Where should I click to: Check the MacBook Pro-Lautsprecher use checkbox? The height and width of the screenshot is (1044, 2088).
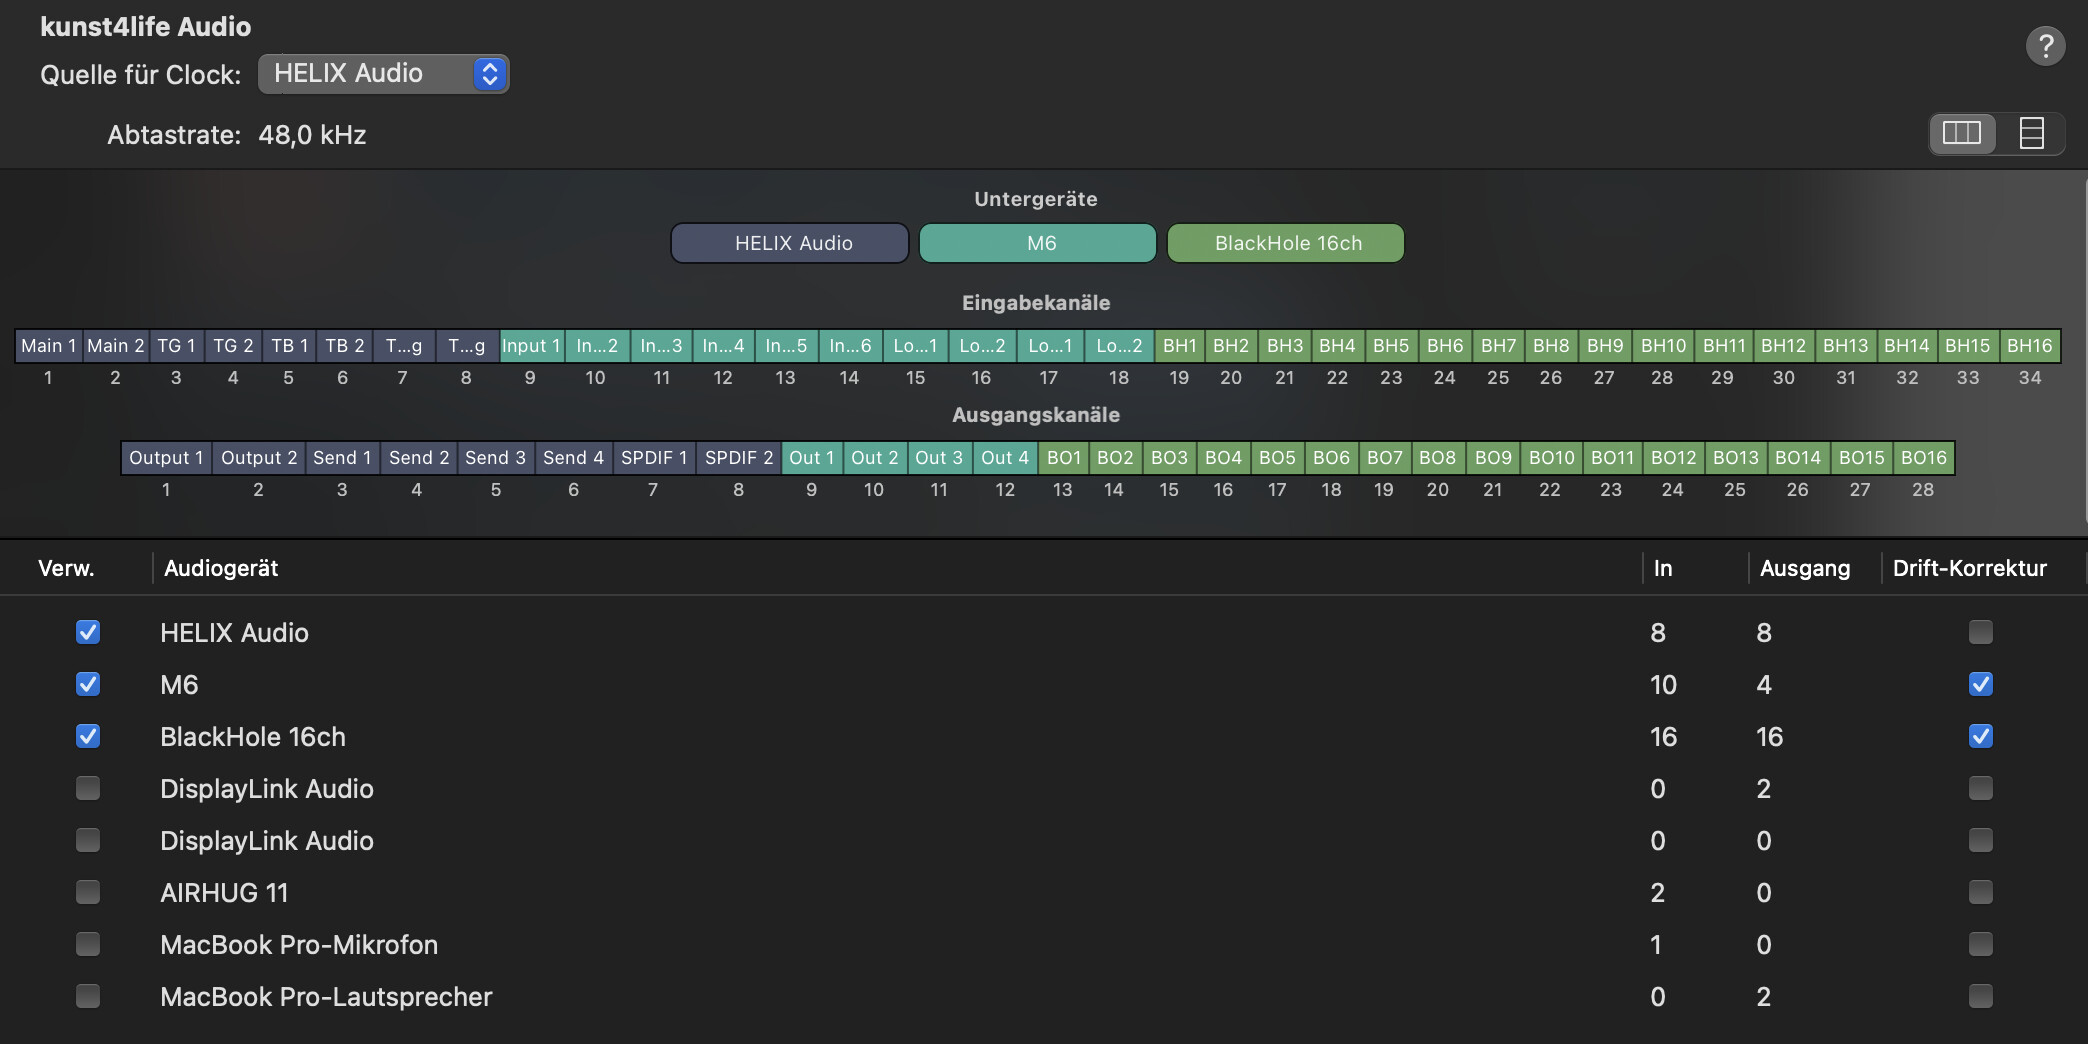[88, 996]
